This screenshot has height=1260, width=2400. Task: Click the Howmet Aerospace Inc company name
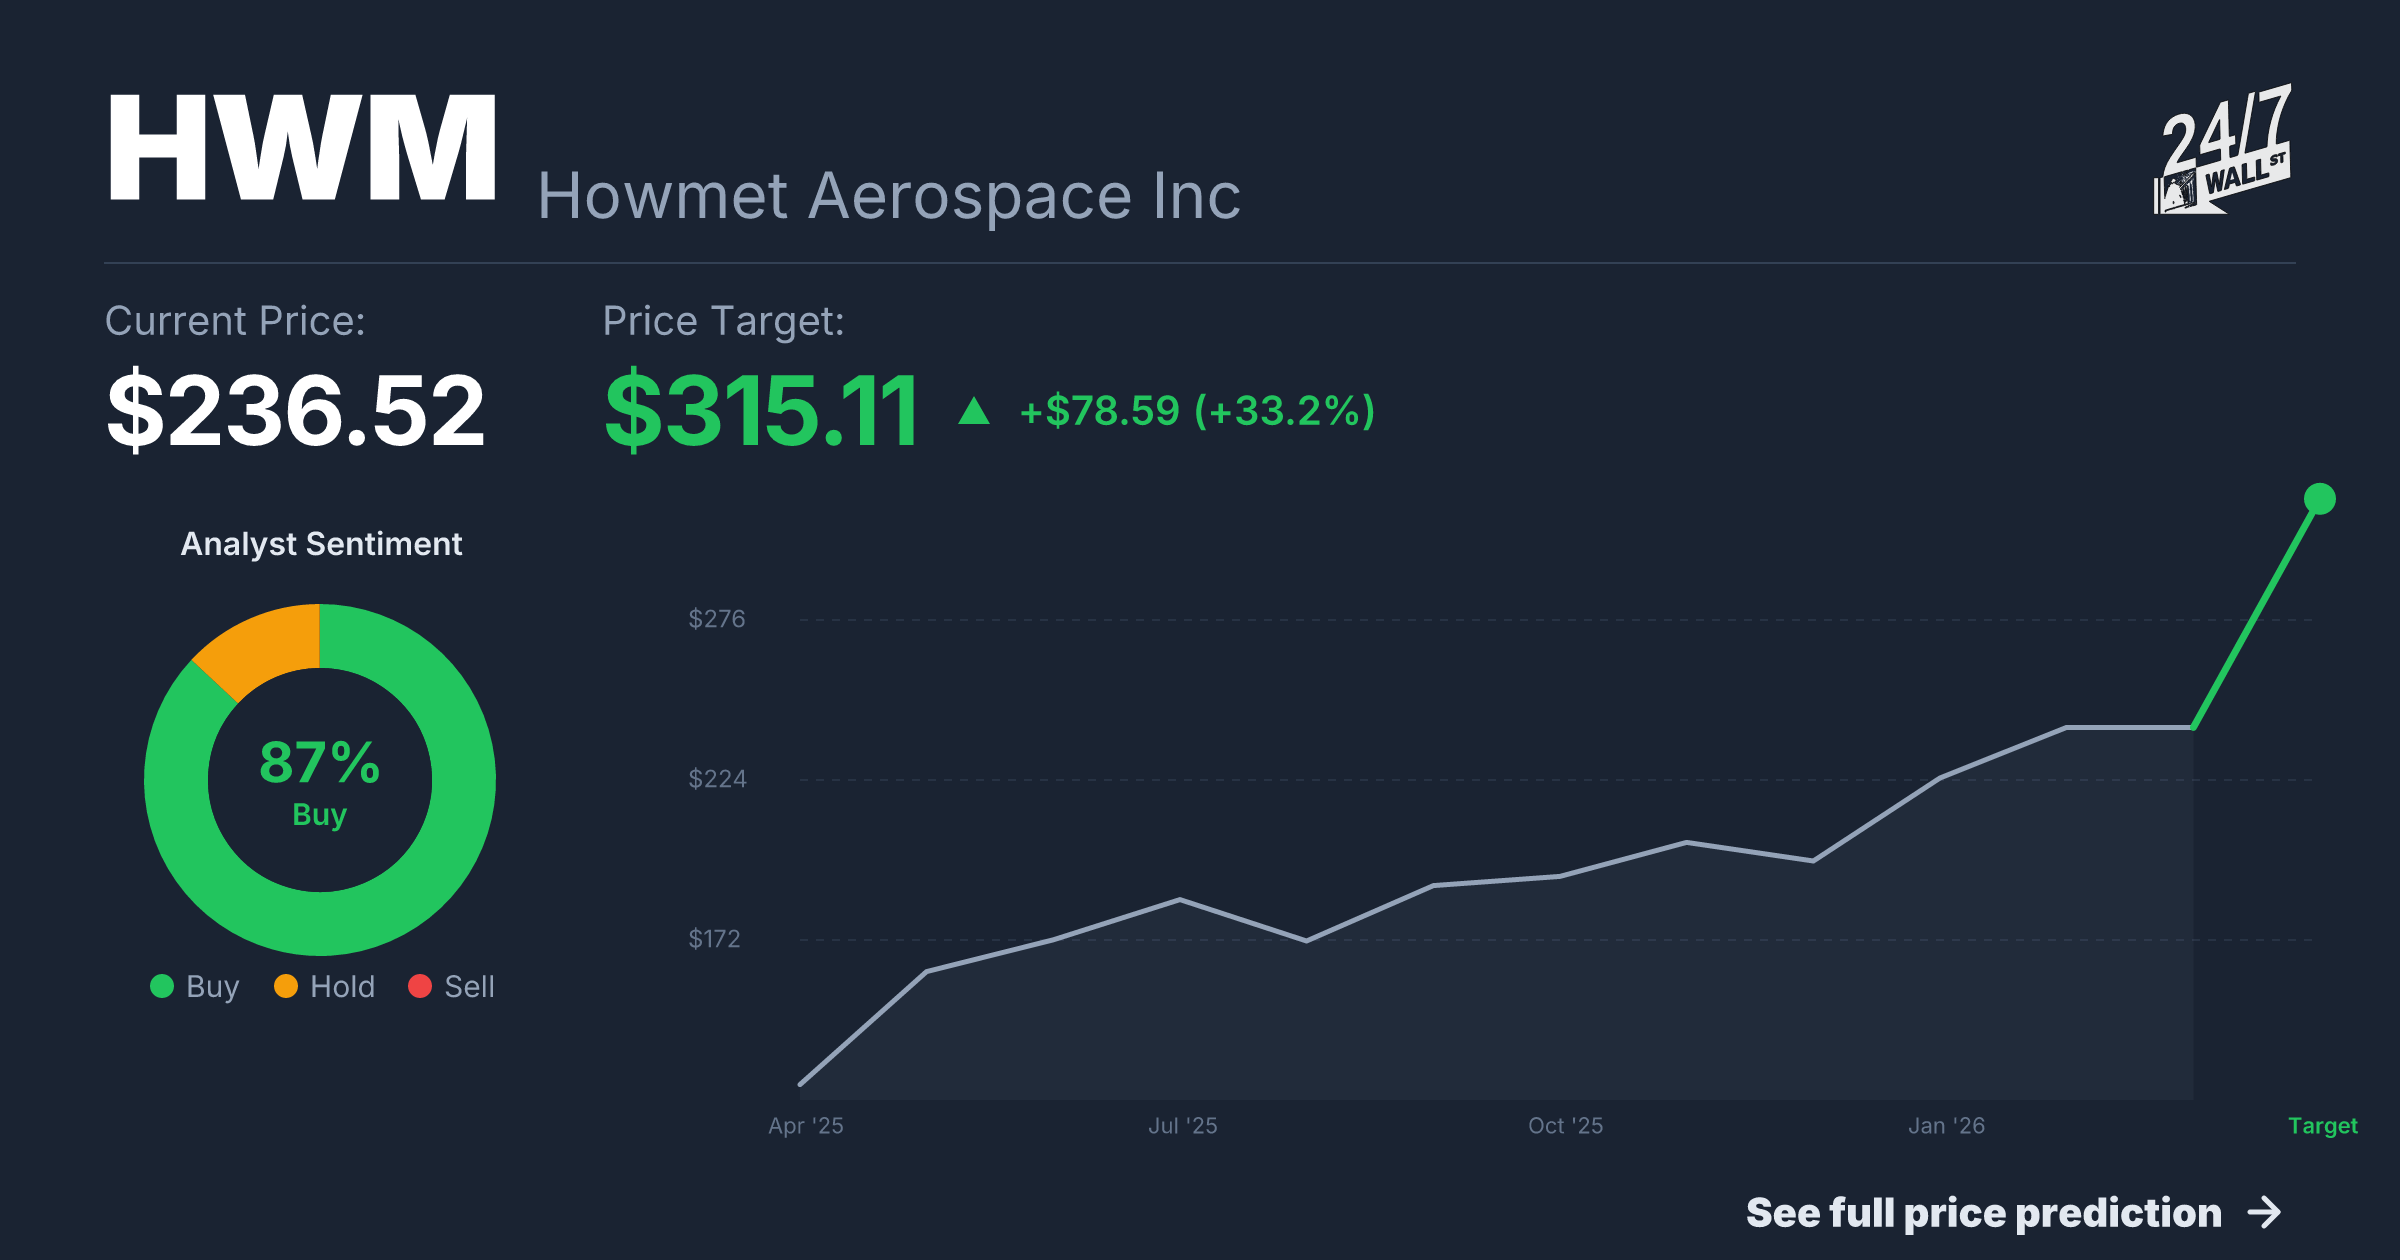pyautogui.click(x=889, y=196)
